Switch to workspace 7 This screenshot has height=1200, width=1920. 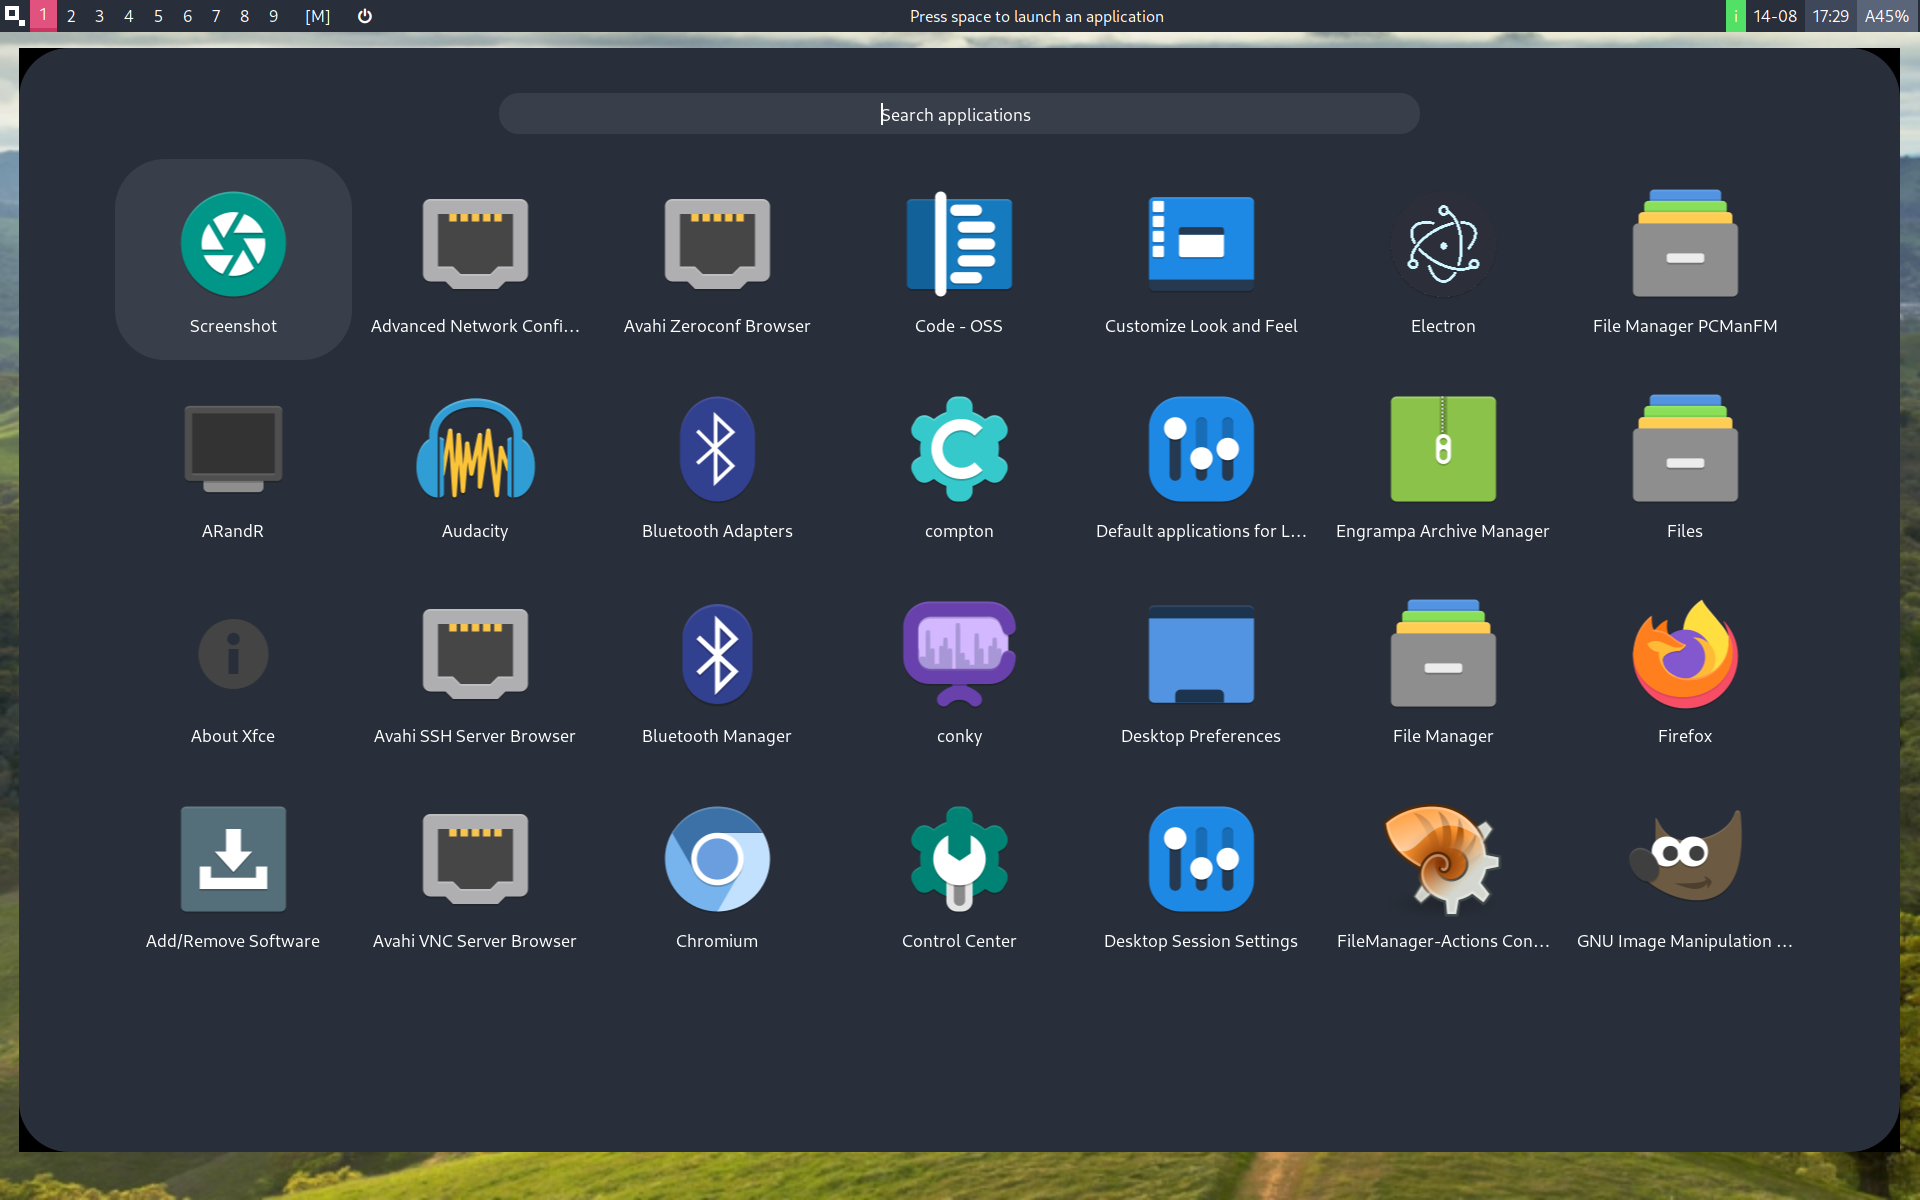pyautogui.click(x=216, y=16)
